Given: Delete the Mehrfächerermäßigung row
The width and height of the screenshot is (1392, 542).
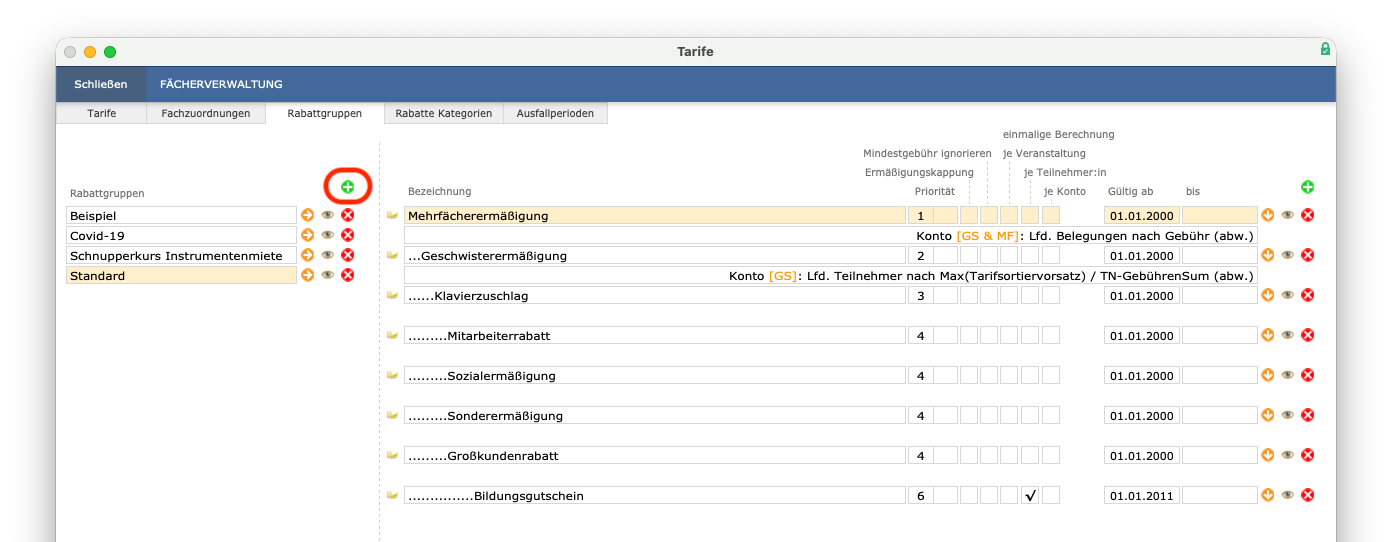Looking at the screenshot, I should (x=1307, y=215).
